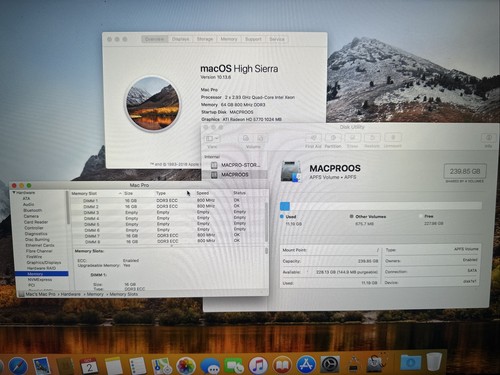Collapse the Hardware tree in System Information
The image size is (500, 375).
click(14, 193)
